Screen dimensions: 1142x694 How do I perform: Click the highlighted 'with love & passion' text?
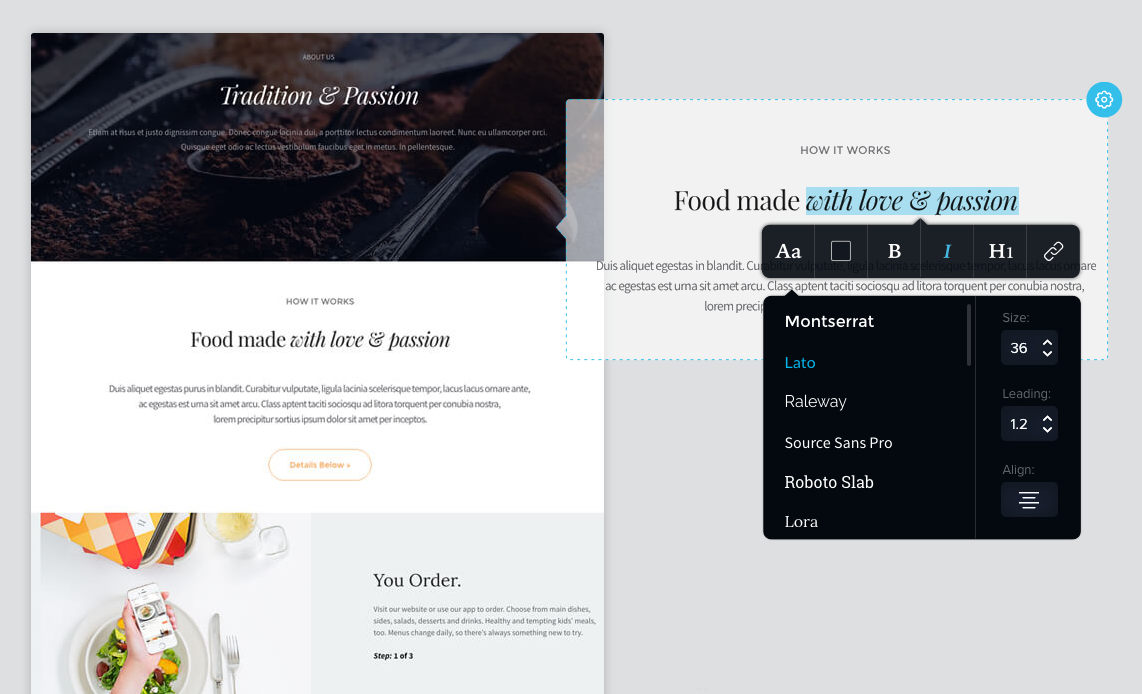[x=912, y=201]
